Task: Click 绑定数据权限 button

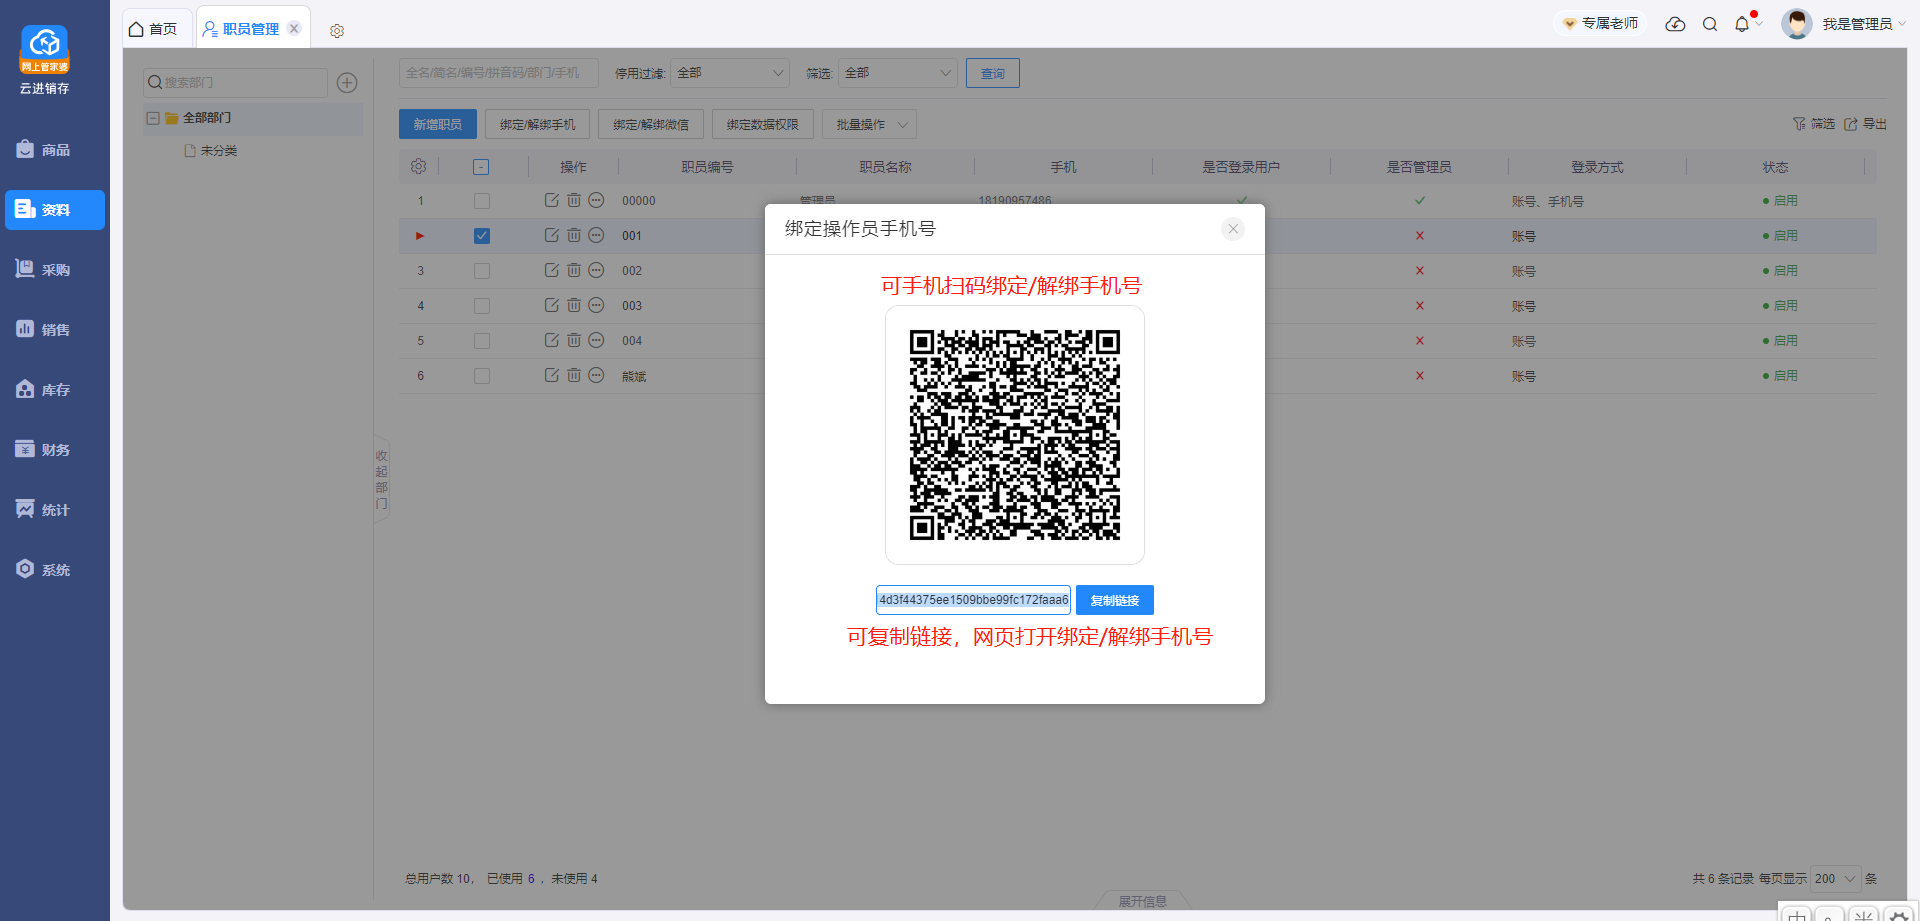Action: pyautogui.click(x=763, y=124)
